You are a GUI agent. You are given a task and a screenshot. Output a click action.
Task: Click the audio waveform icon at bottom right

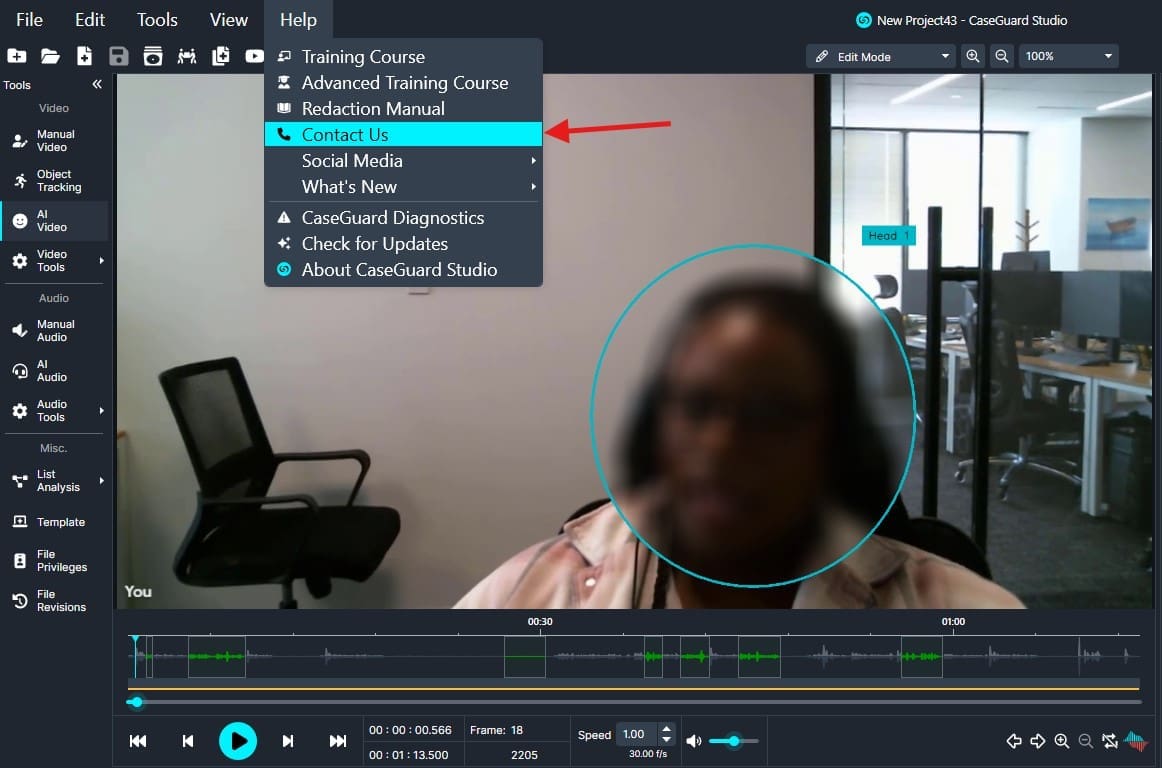point(1136,741)
